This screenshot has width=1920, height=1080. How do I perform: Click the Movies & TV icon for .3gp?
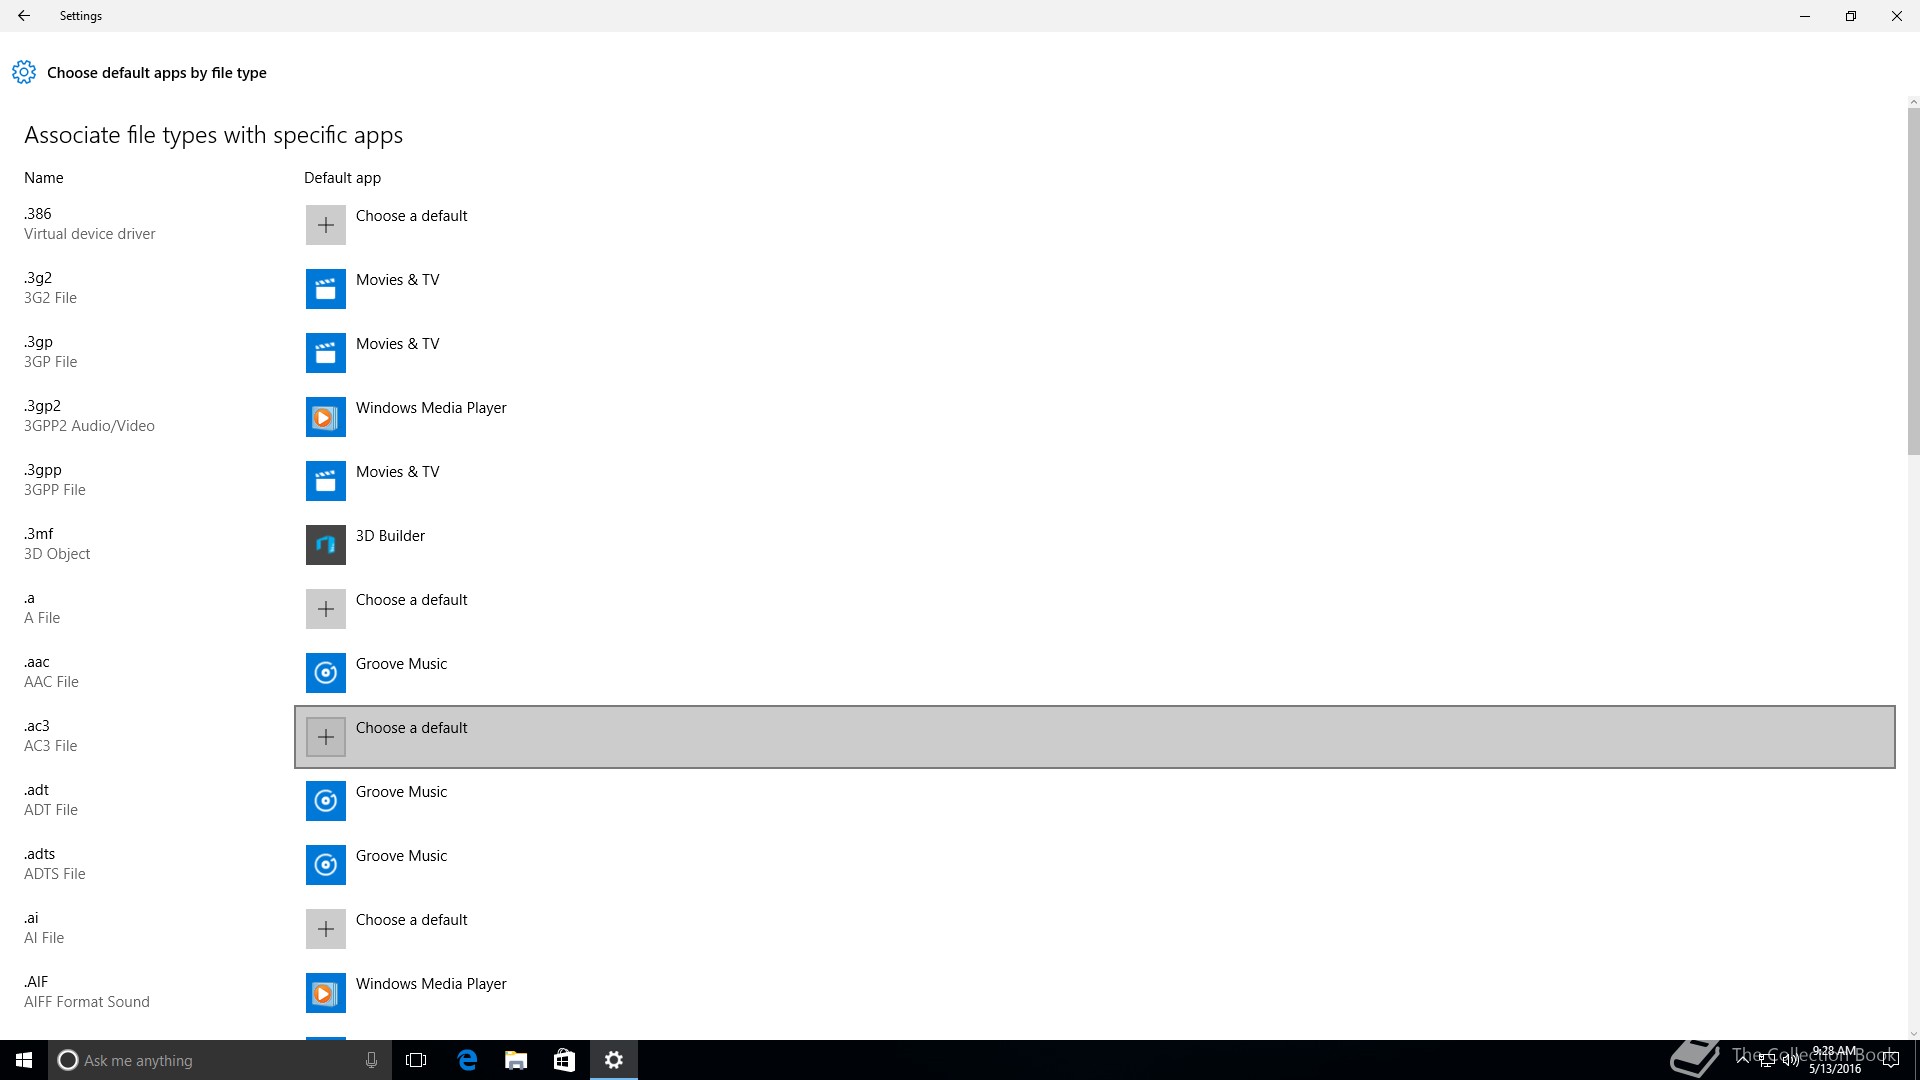tap(326, 353)
